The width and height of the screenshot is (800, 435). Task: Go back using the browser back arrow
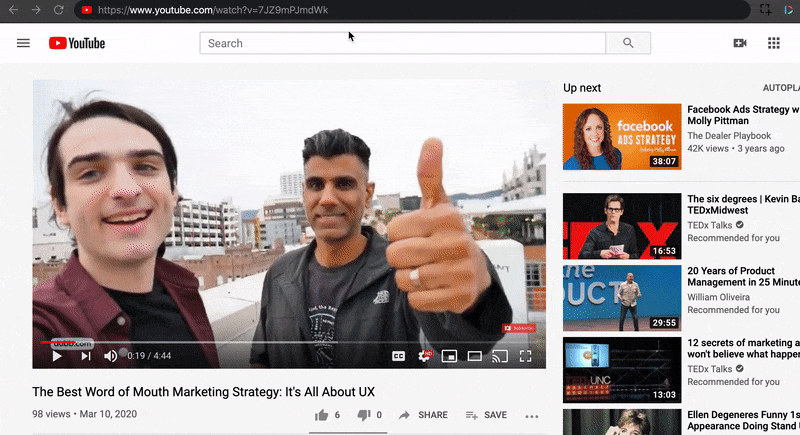coord(13,10)
